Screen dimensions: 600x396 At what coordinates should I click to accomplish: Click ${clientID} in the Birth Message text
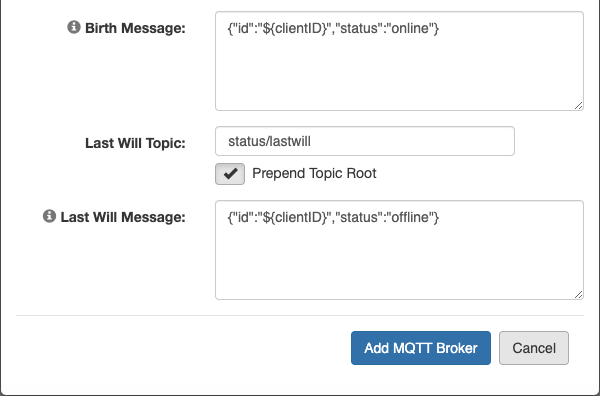[x=295, y=29]
